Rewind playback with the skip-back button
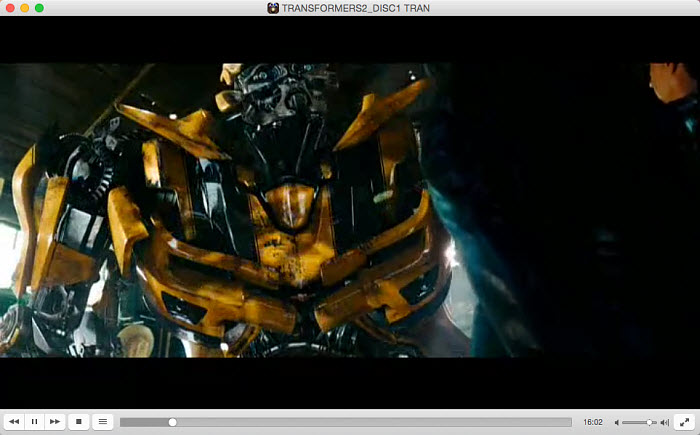 [14, 422]
